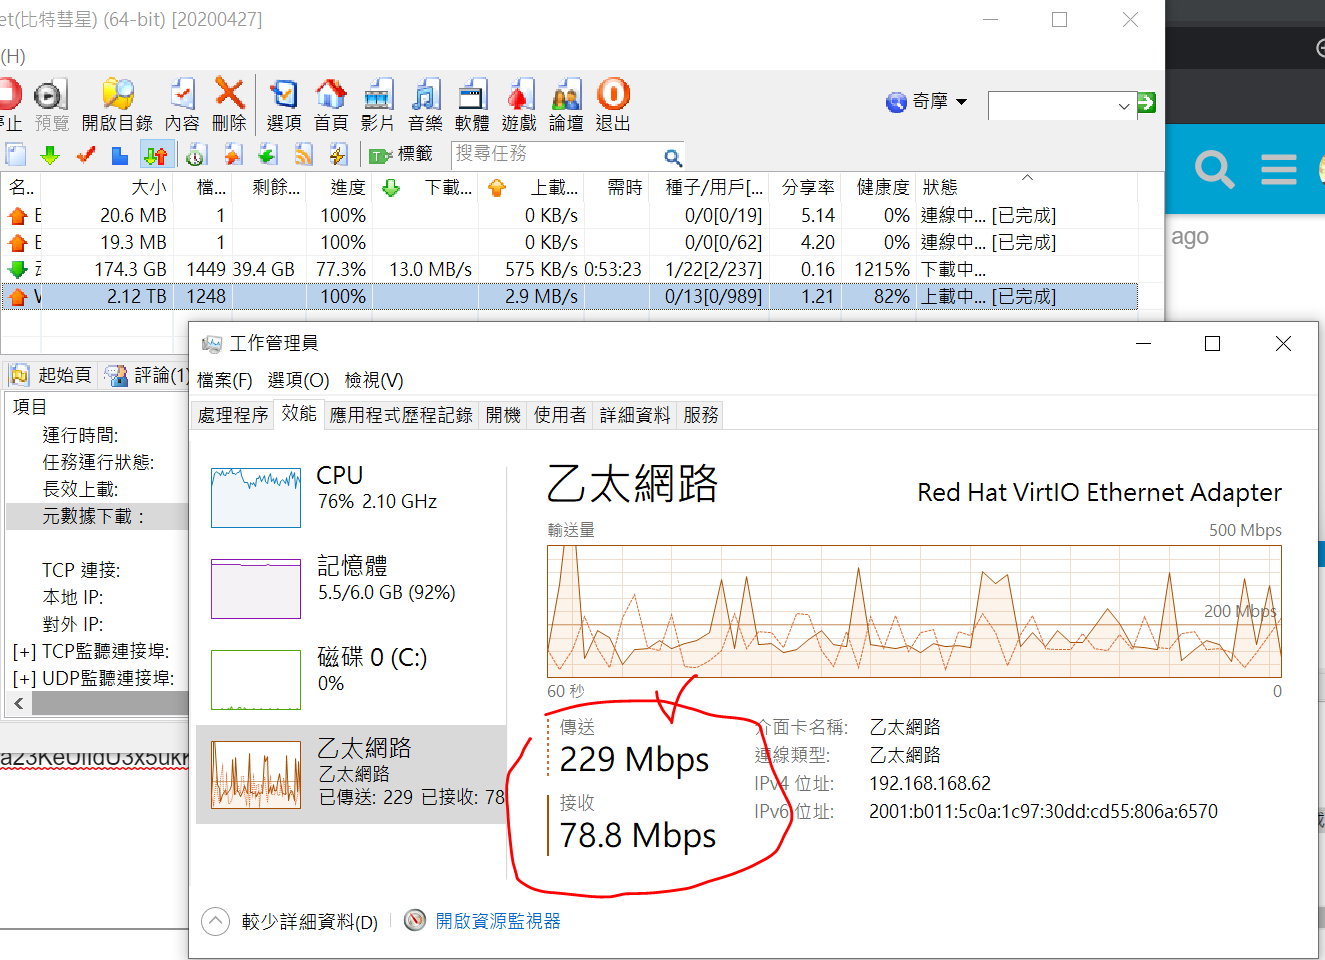Click the lightning bolt icon in filter bar
Viewport: 1325px width, 960px height.
(x=338, y=154)
